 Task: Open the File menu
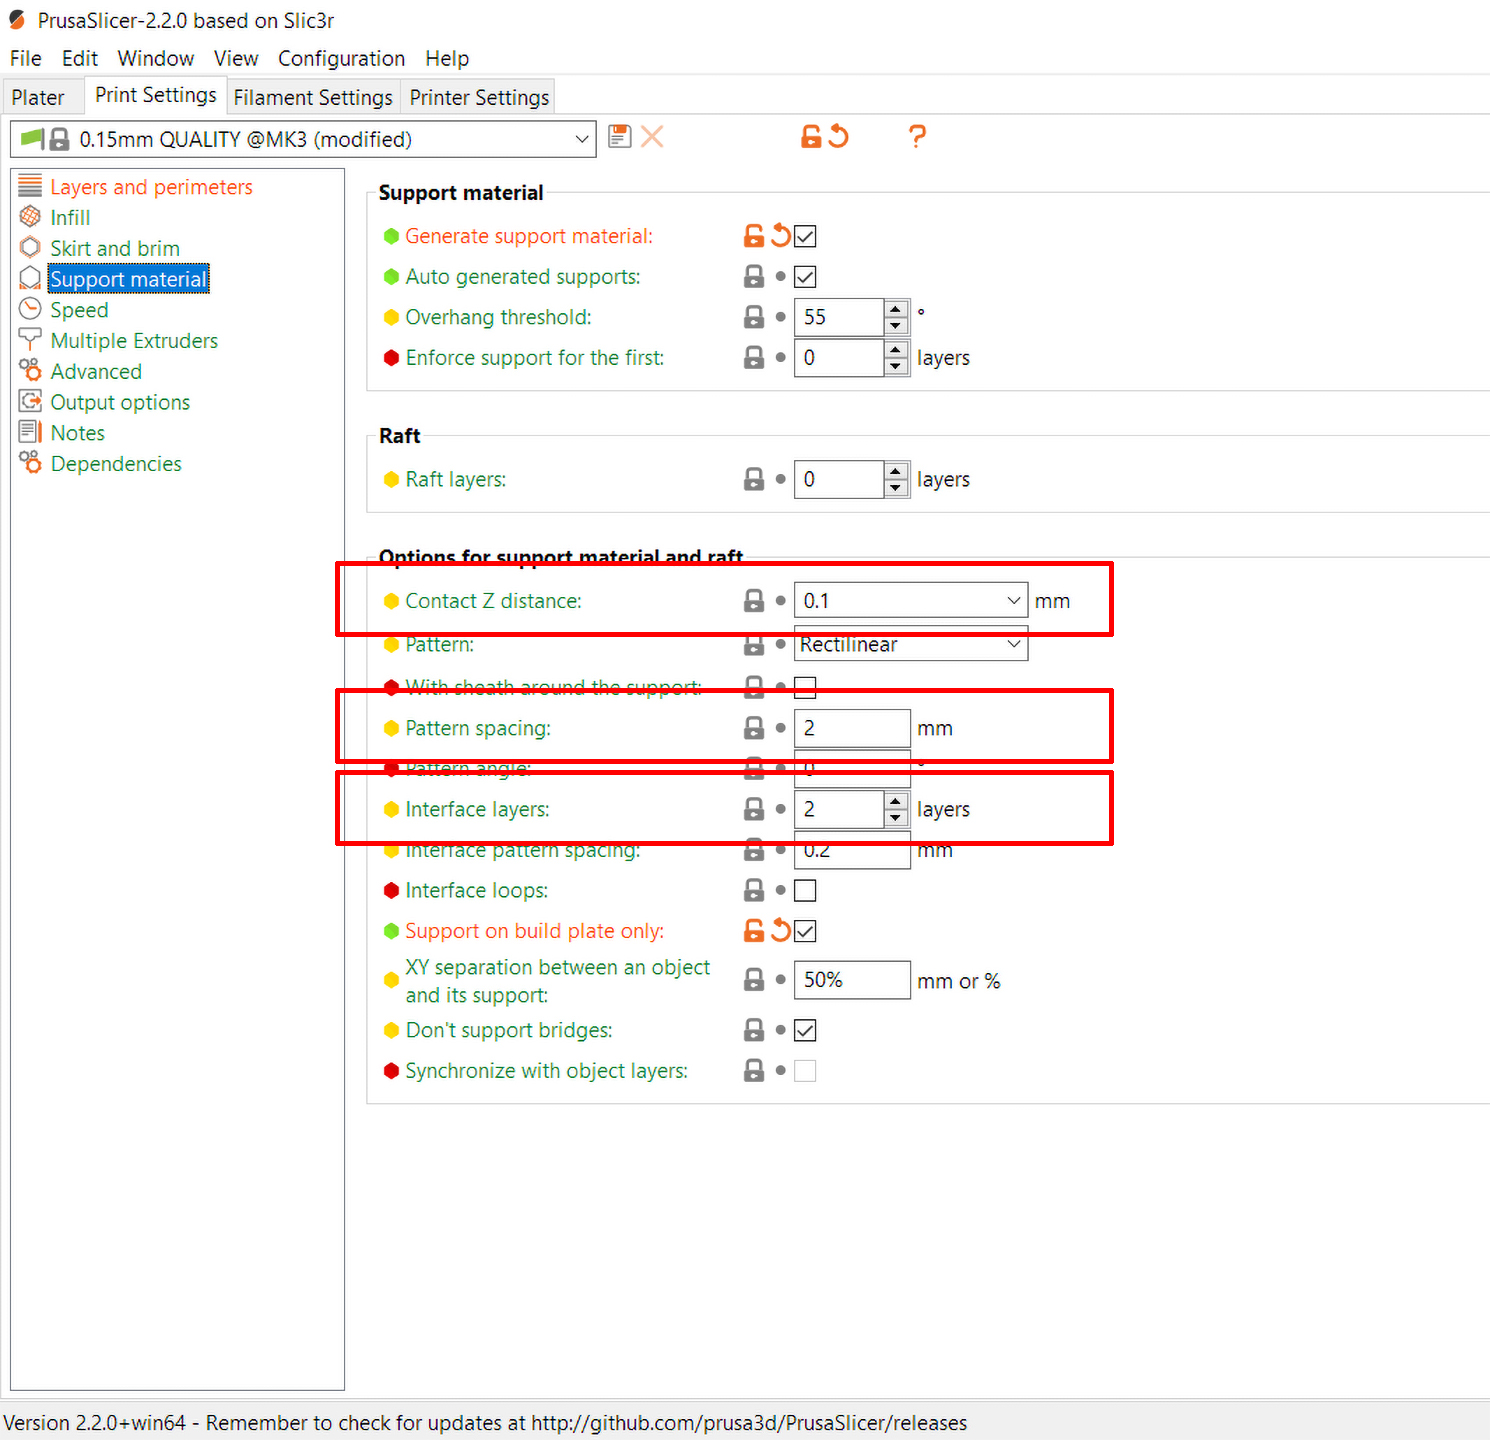[26, 58]
